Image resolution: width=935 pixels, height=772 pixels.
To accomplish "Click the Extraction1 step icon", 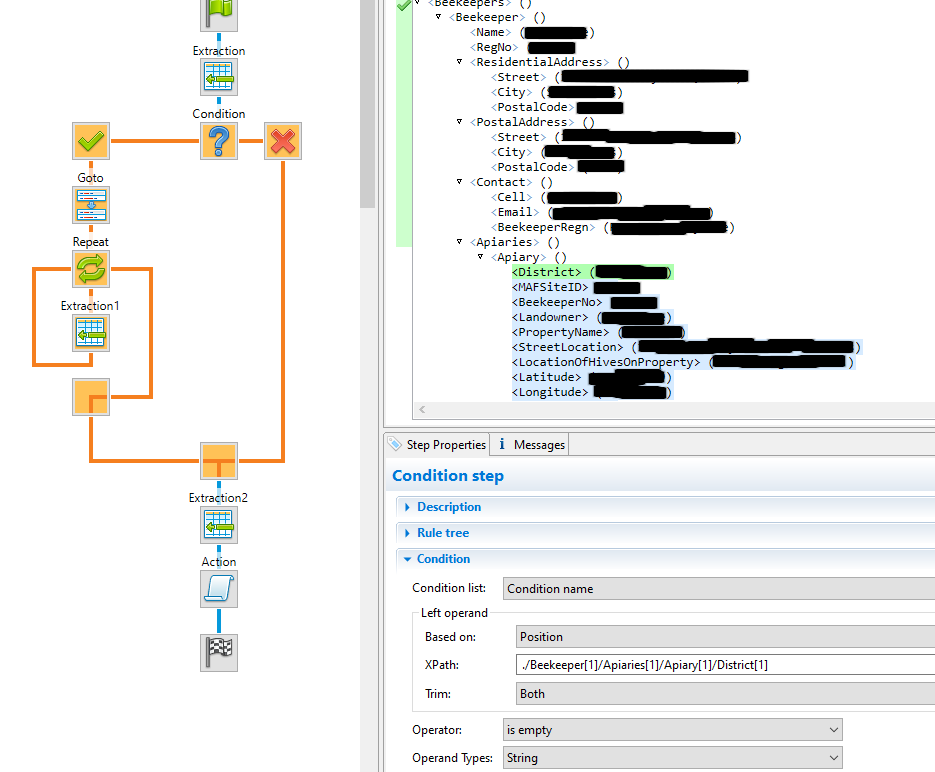I will pyautogui.click(x=91, y=333).
